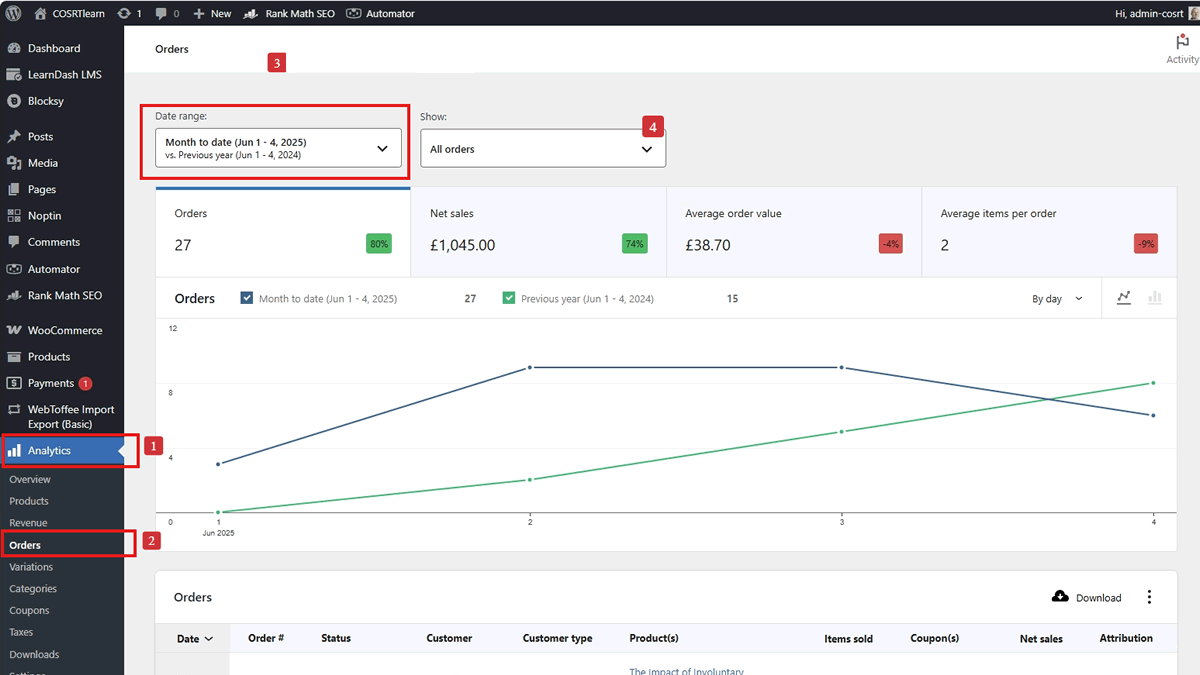Click the updates icon in admin bar
The height and width of the screenshot is (675, 1200).
click(x=123, y=14)
